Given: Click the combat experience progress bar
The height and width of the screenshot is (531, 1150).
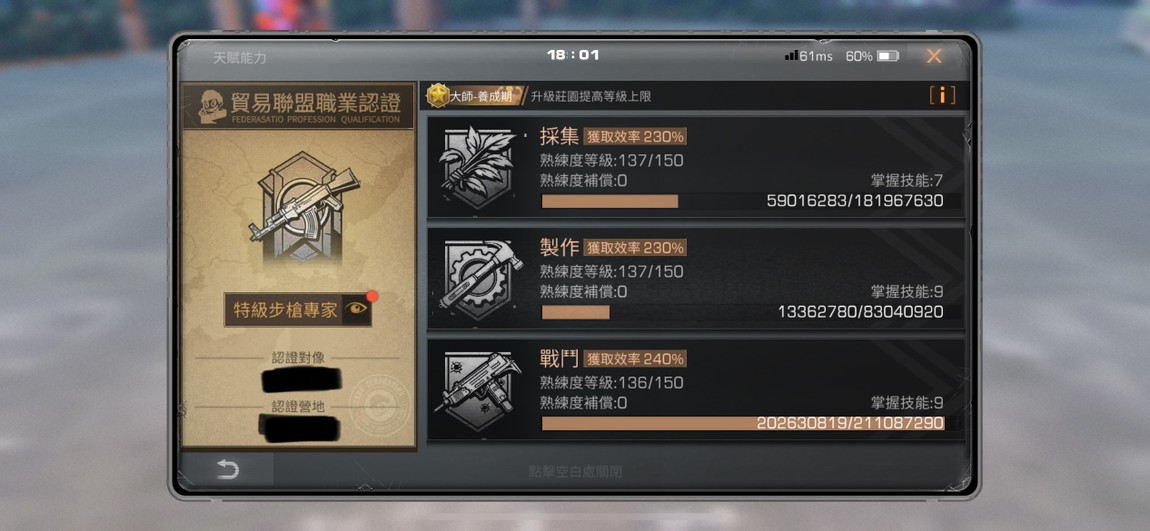Looking at the screenshot, I should 742,423.
